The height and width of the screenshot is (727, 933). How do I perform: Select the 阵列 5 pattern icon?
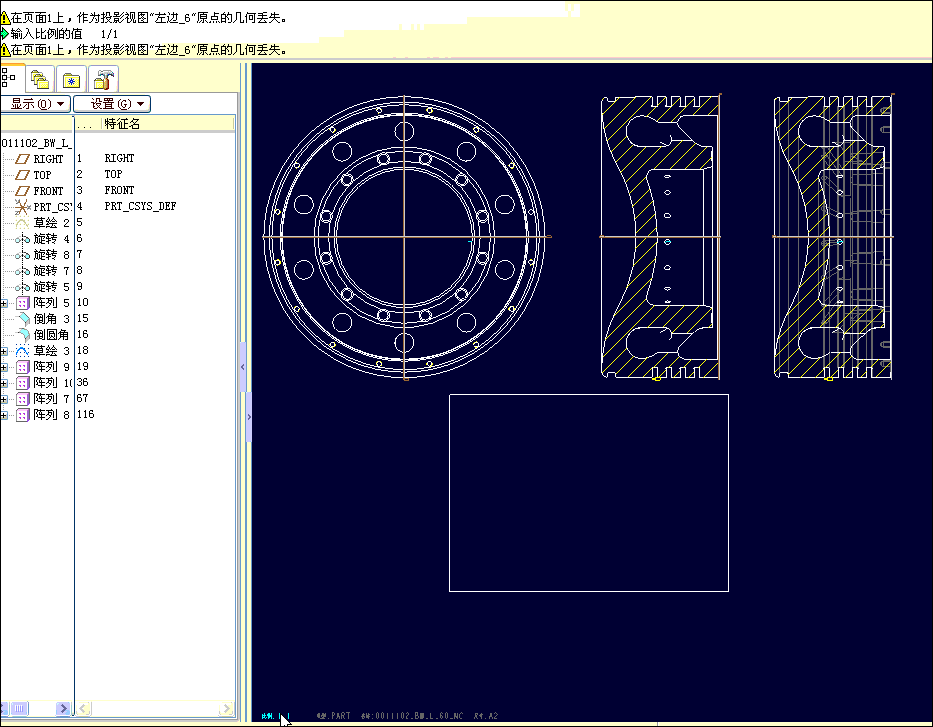pyautogui.click(x=22, y=303)
